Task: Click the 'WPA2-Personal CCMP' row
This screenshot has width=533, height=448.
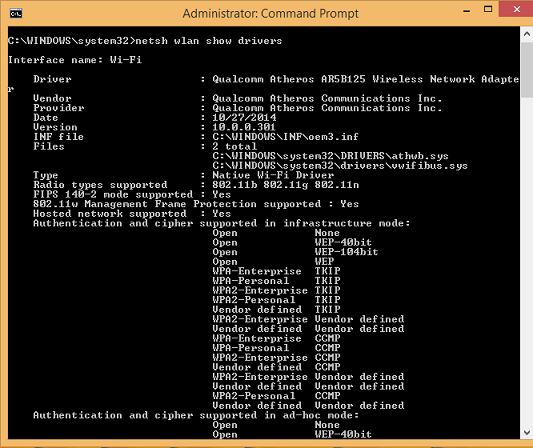Action: click(x=276, y=396)
